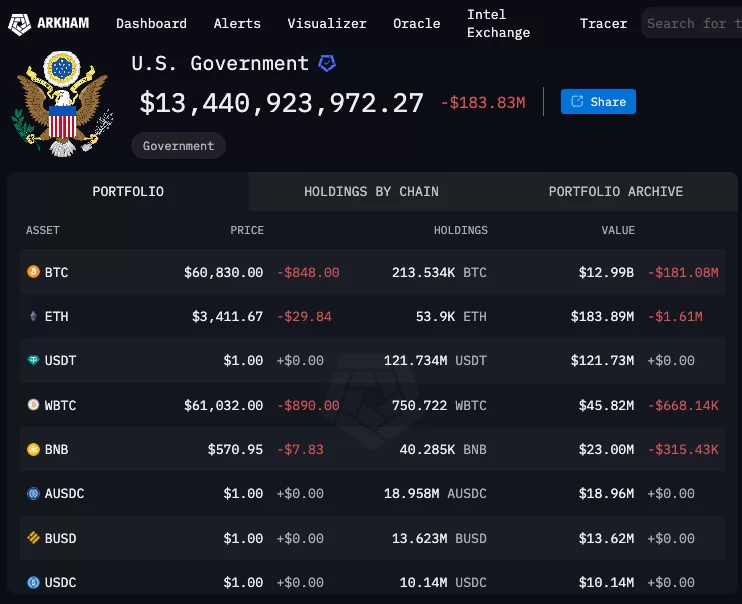The width and height of the screenshot is (742, 604).
Task: Open the Portfolio Archive tab
Action: point(615,191)
